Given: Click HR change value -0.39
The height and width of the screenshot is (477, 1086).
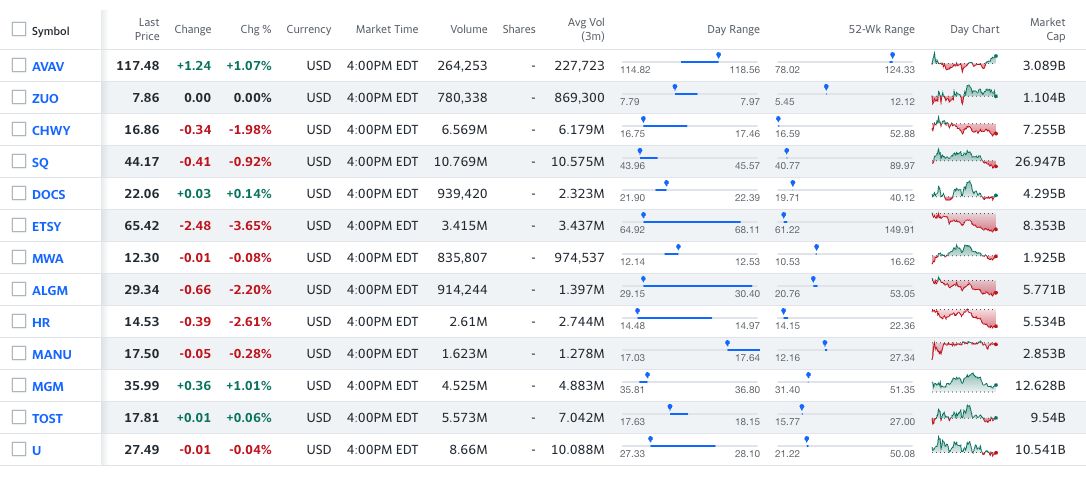Looking at the screenshot, I should (195, 322).
